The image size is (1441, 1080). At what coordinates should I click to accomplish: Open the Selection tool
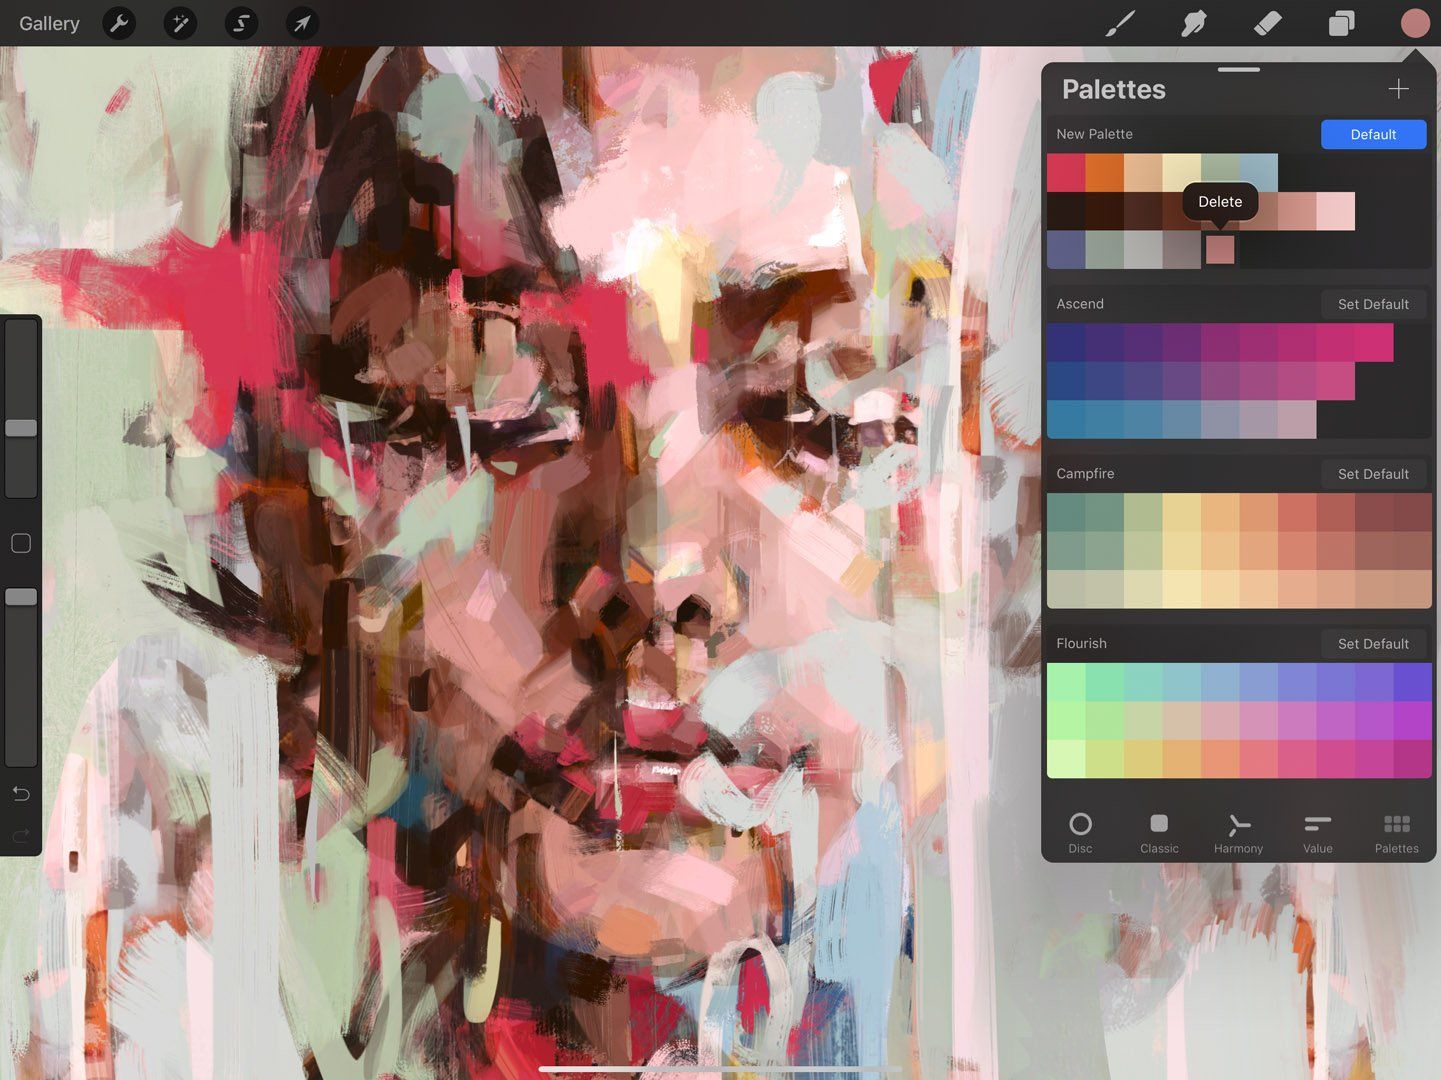click(x=241, y=23)
